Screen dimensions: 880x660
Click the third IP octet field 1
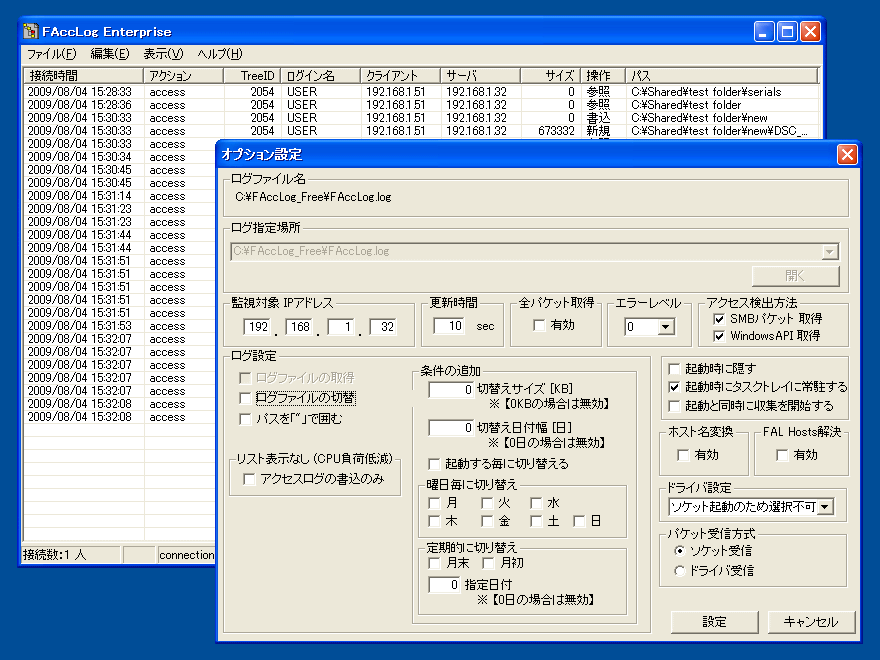click(341, 327)
